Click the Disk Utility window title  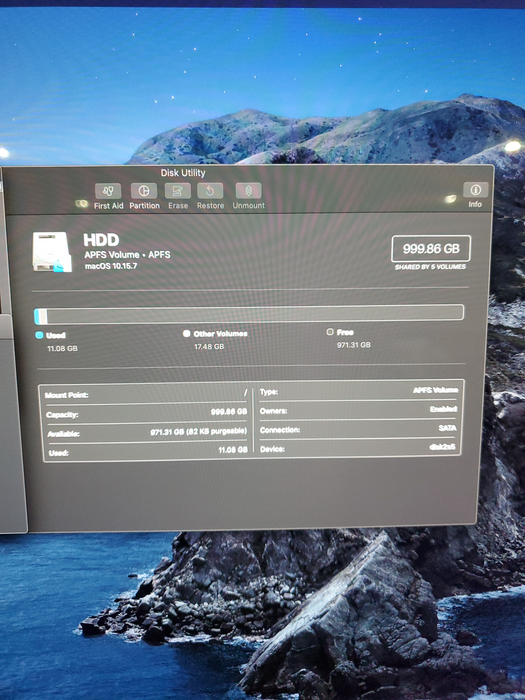(183, 173)
